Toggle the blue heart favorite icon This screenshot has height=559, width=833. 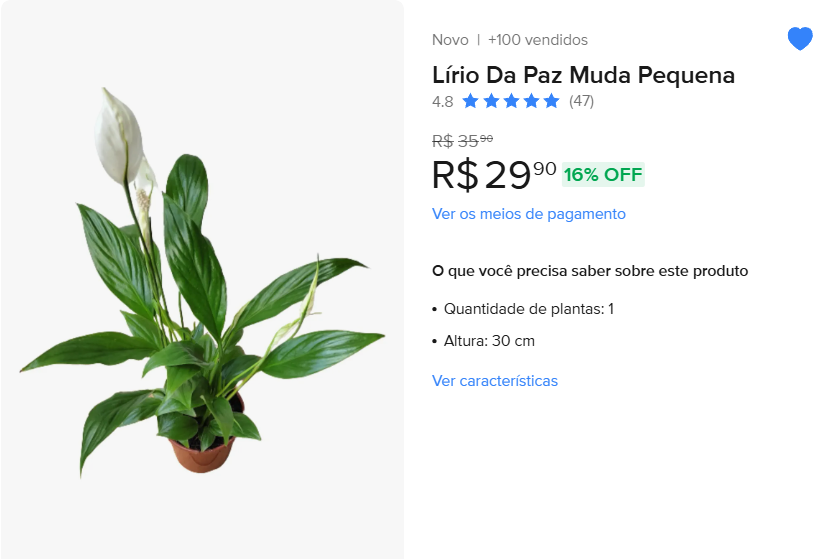pos(800,39)
